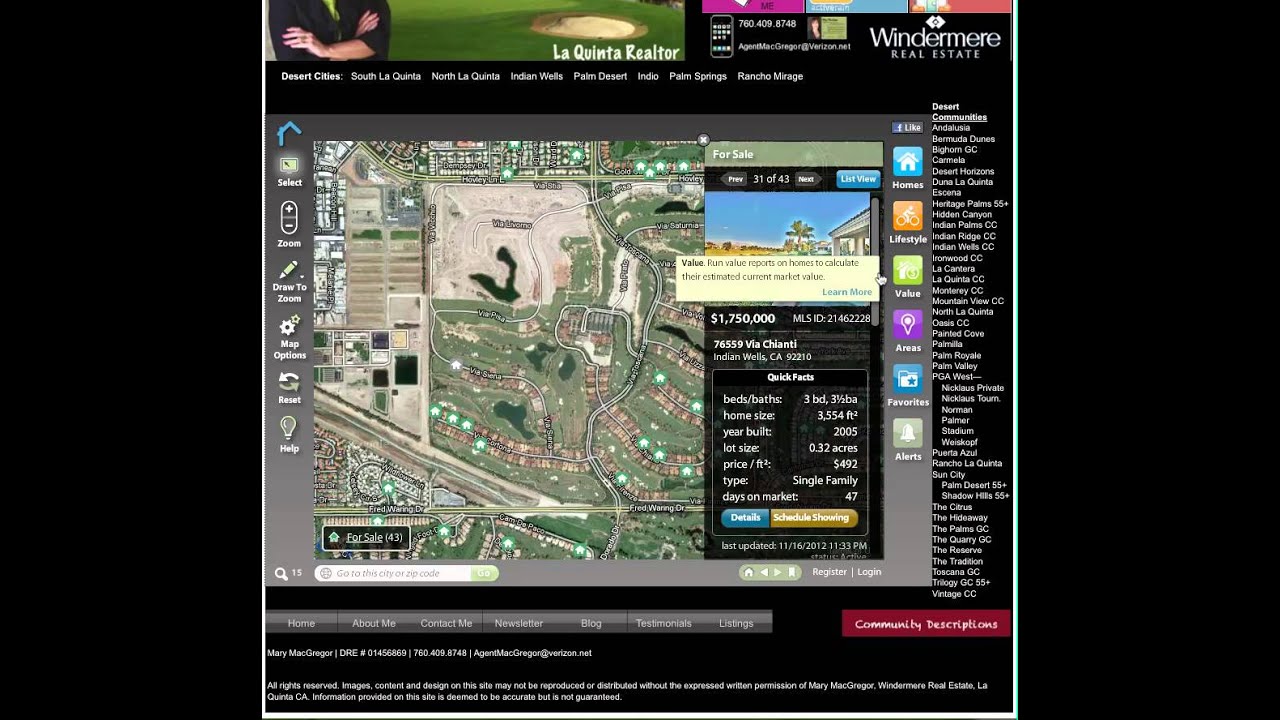Open Rancho Mirage city link
Screen dimensions: 1280x720
click(x=770, y=76)
